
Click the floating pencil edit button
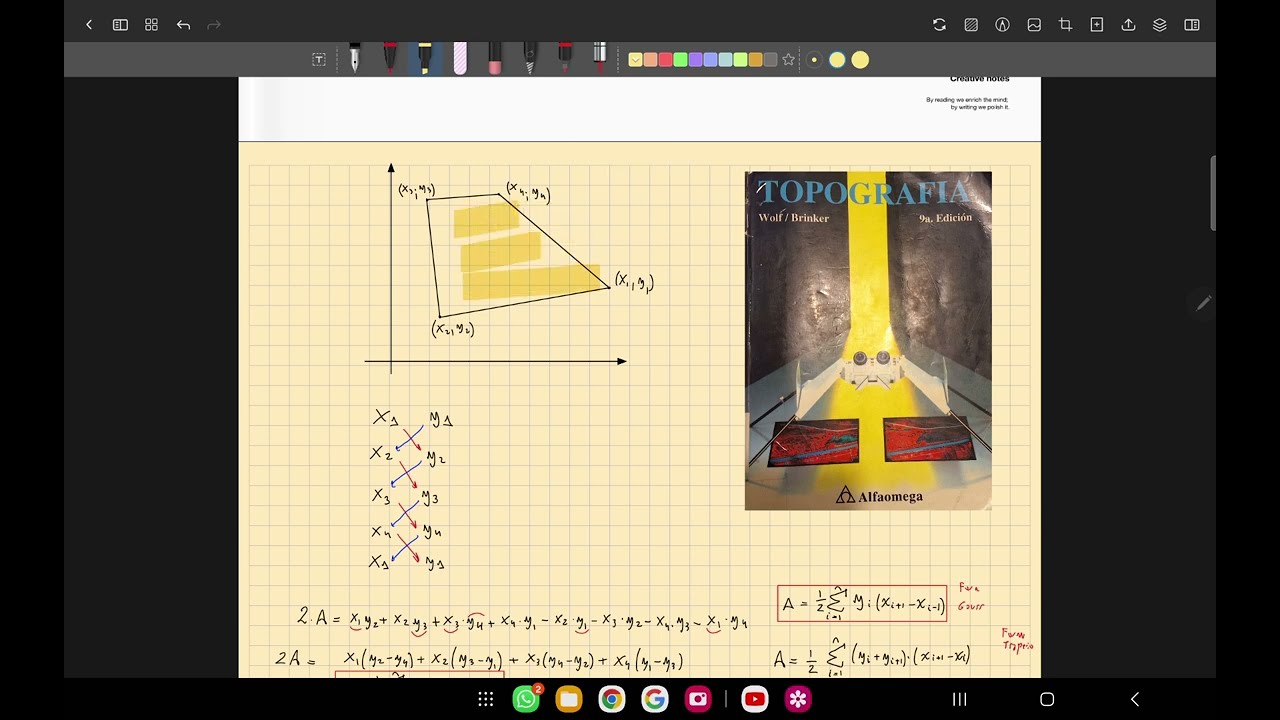click(1203, 303)
